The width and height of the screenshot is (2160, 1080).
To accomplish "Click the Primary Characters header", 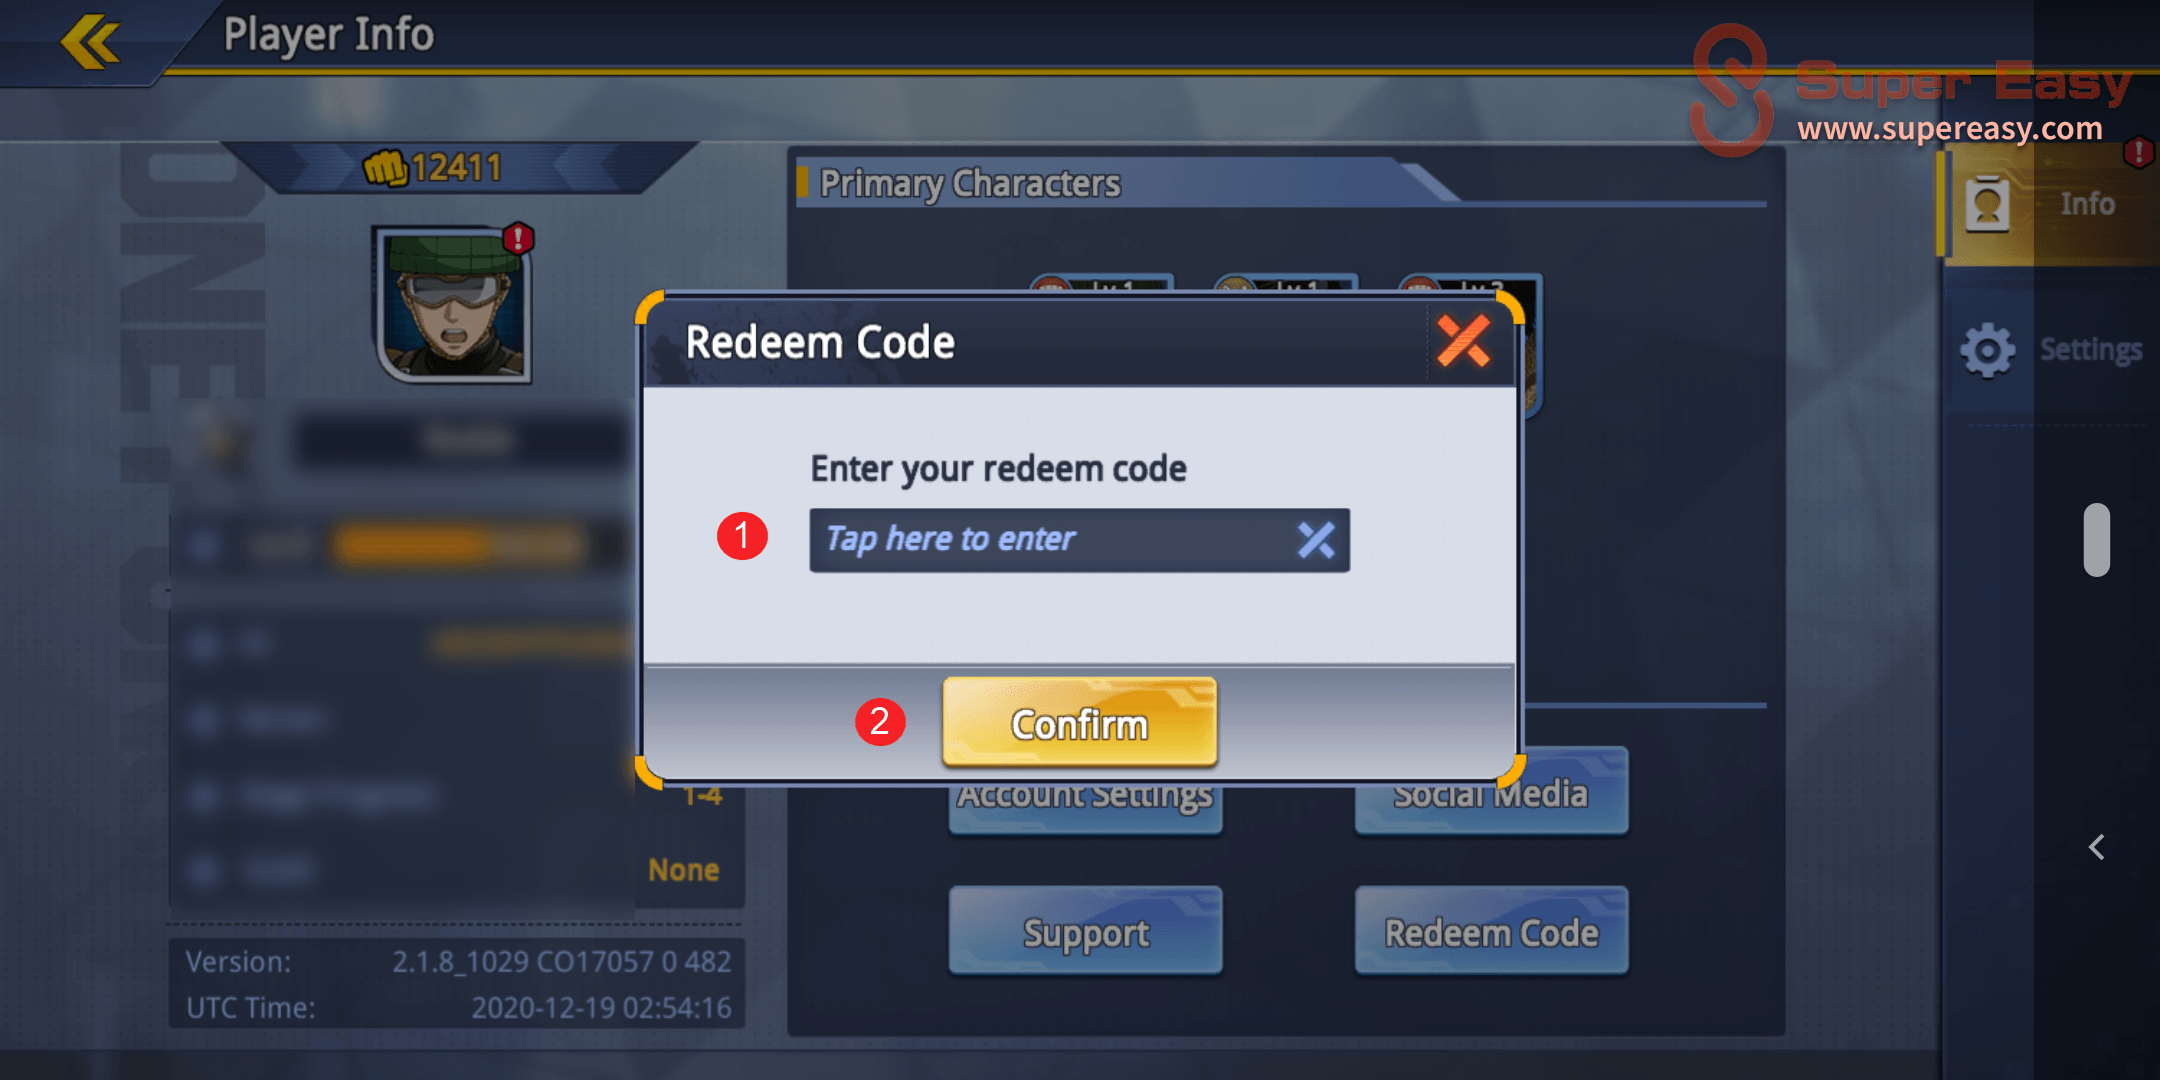I will point(970,183).
